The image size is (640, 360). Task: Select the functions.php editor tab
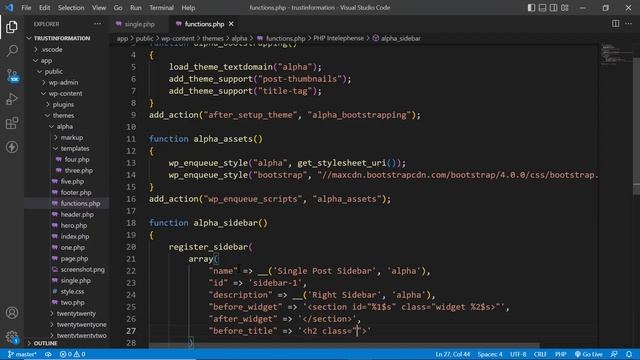(204, 24)
